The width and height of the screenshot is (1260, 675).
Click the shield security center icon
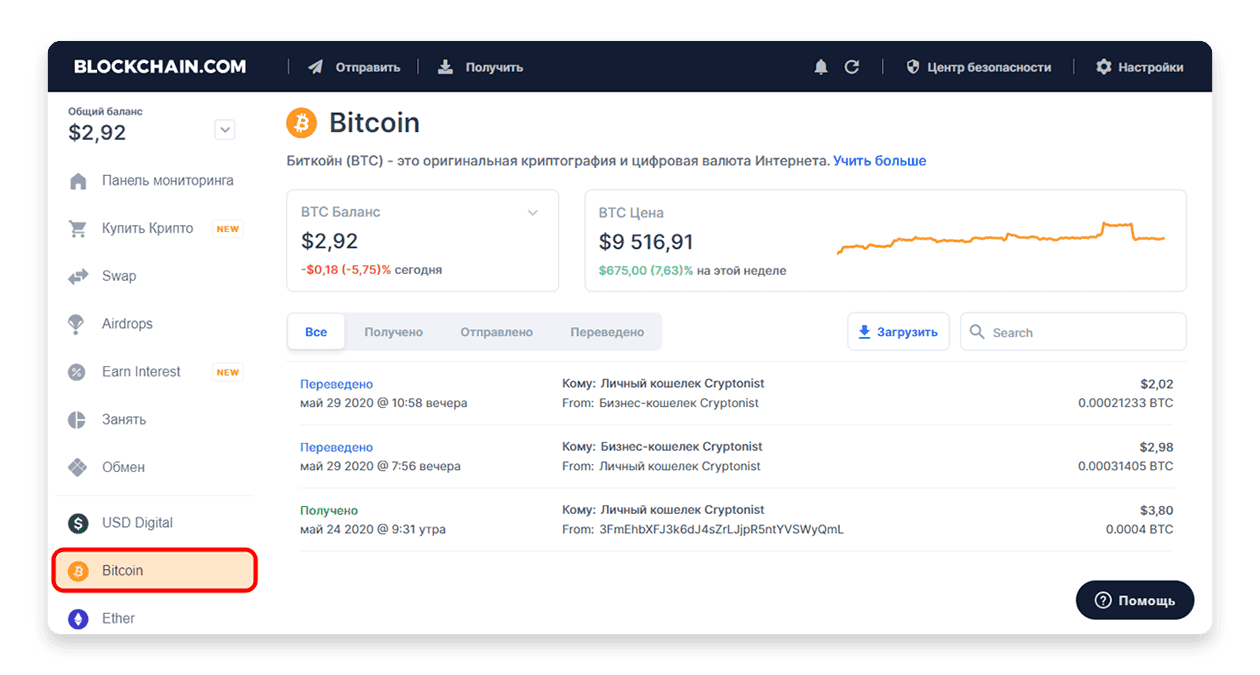click(x=912, y=67)
